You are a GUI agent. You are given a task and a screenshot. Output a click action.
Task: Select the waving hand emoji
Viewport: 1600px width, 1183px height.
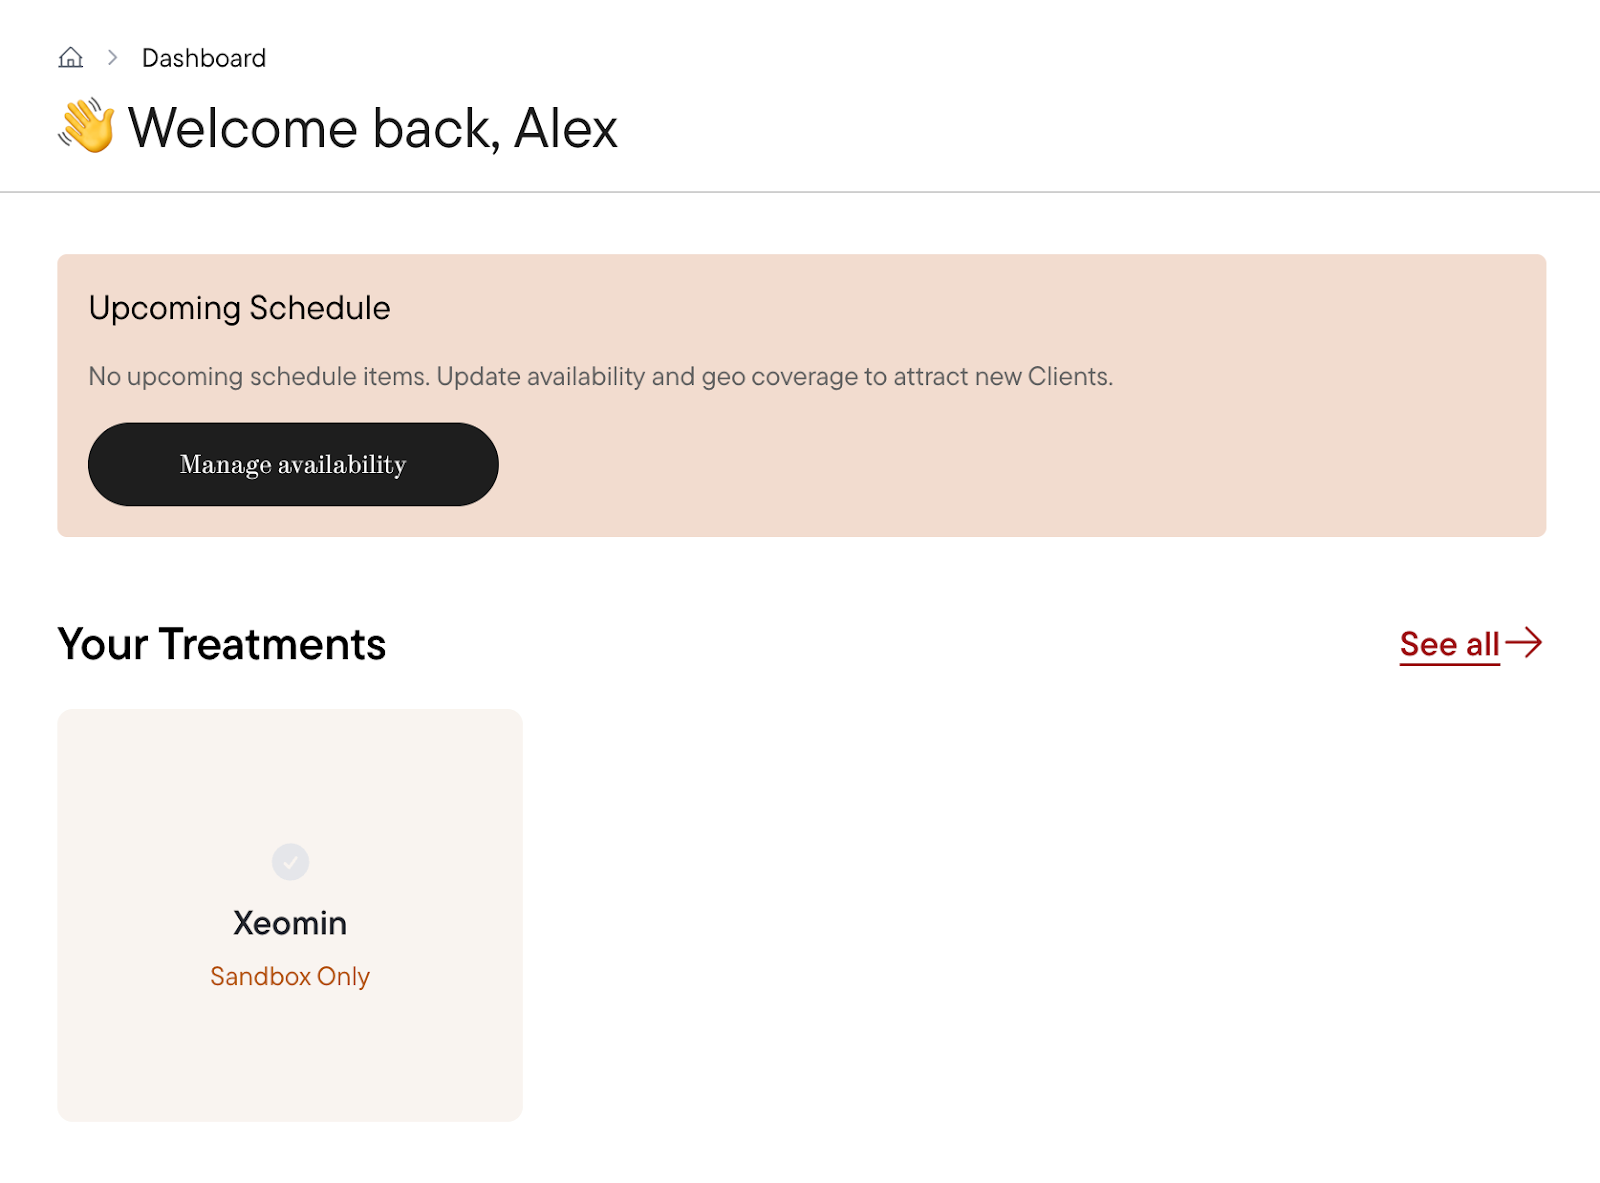point(87,126)
